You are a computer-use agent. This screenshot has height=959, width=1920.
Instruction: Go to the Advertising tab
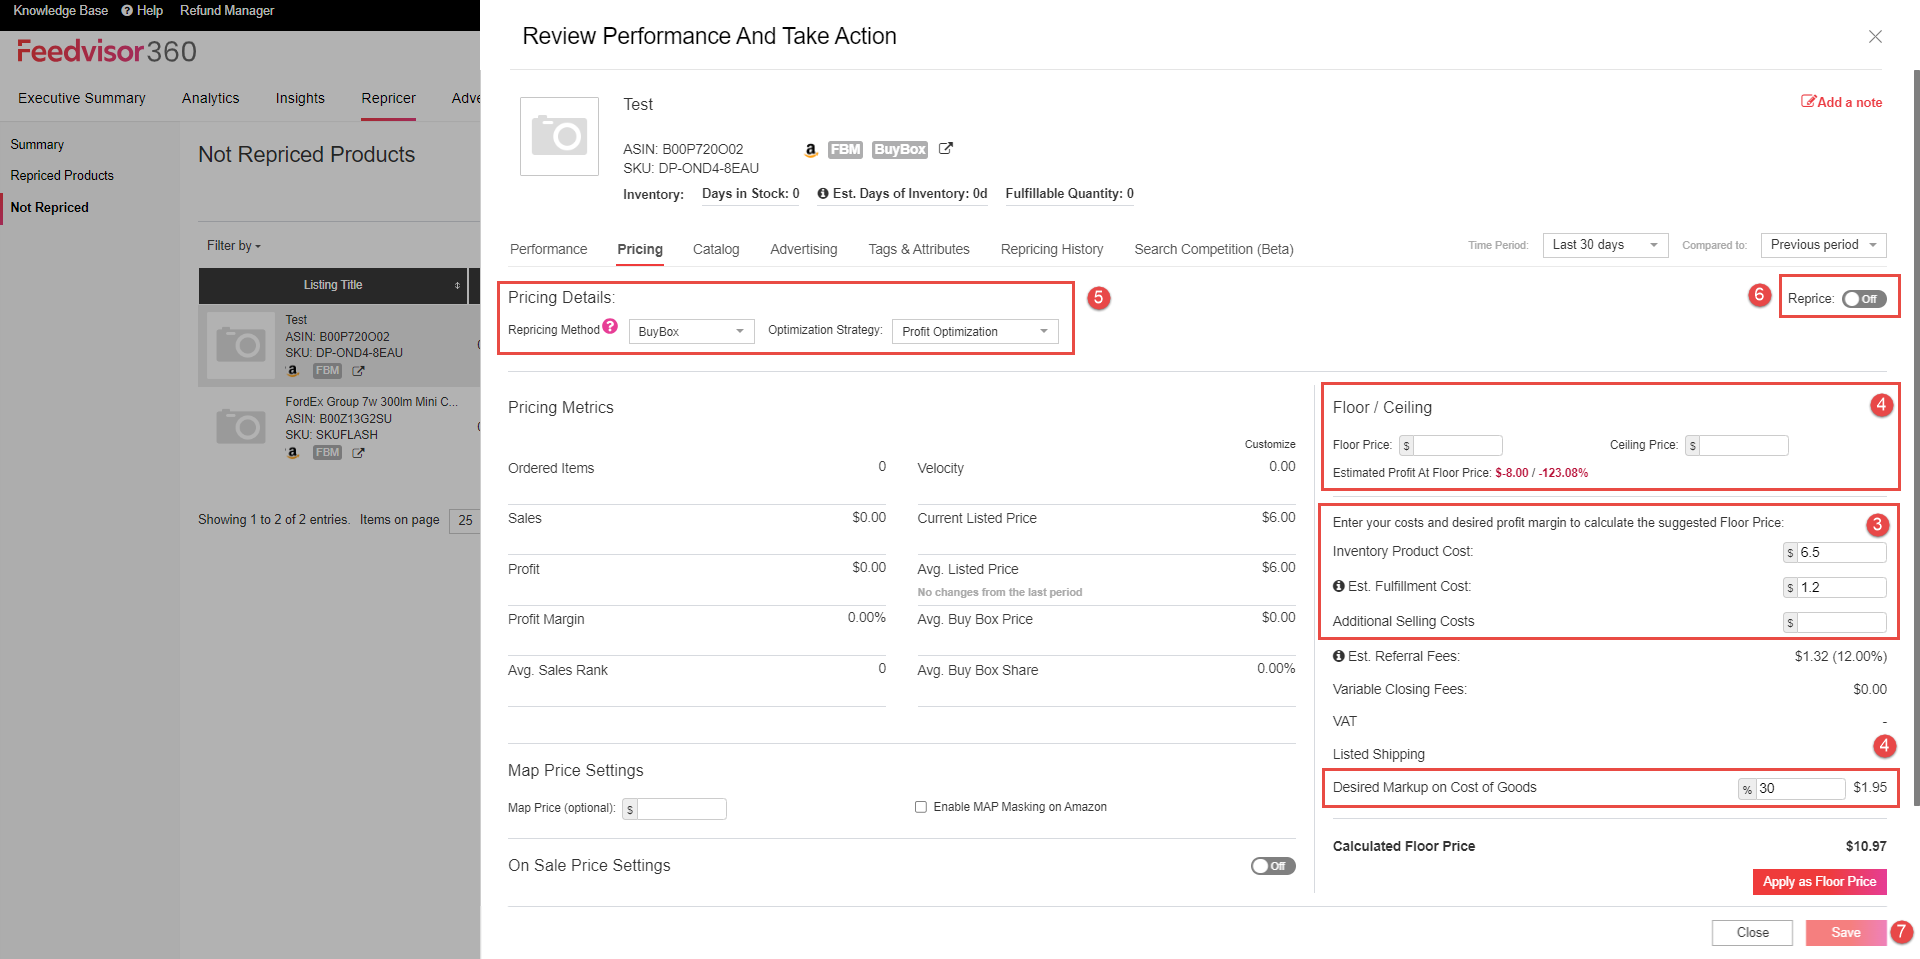point(804,249)
